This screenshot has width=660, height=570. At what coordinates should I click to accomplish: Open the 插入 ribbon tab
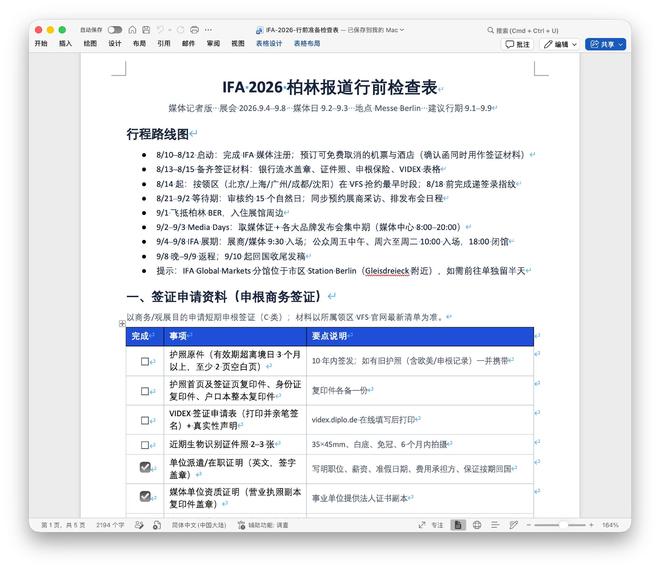tap(65, 43)
